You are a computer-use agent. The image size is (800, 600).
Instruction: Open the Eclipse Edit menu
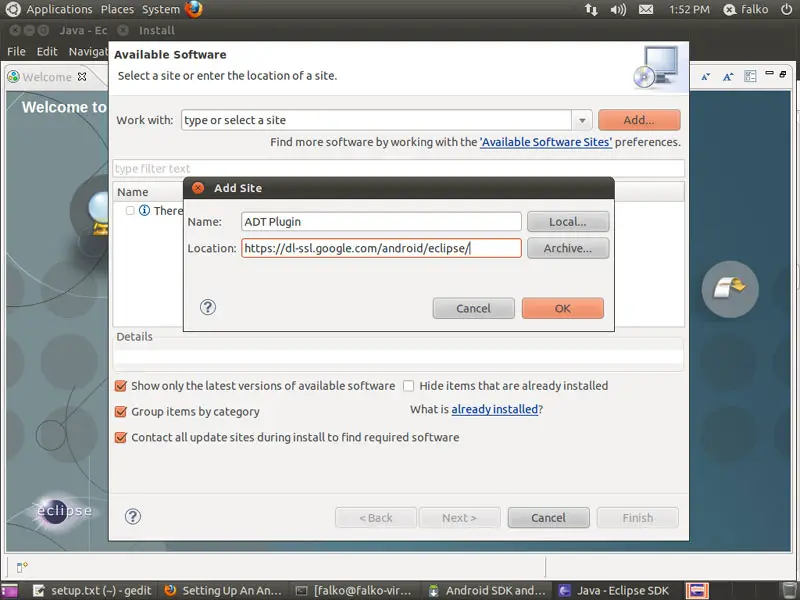(47, 52)
